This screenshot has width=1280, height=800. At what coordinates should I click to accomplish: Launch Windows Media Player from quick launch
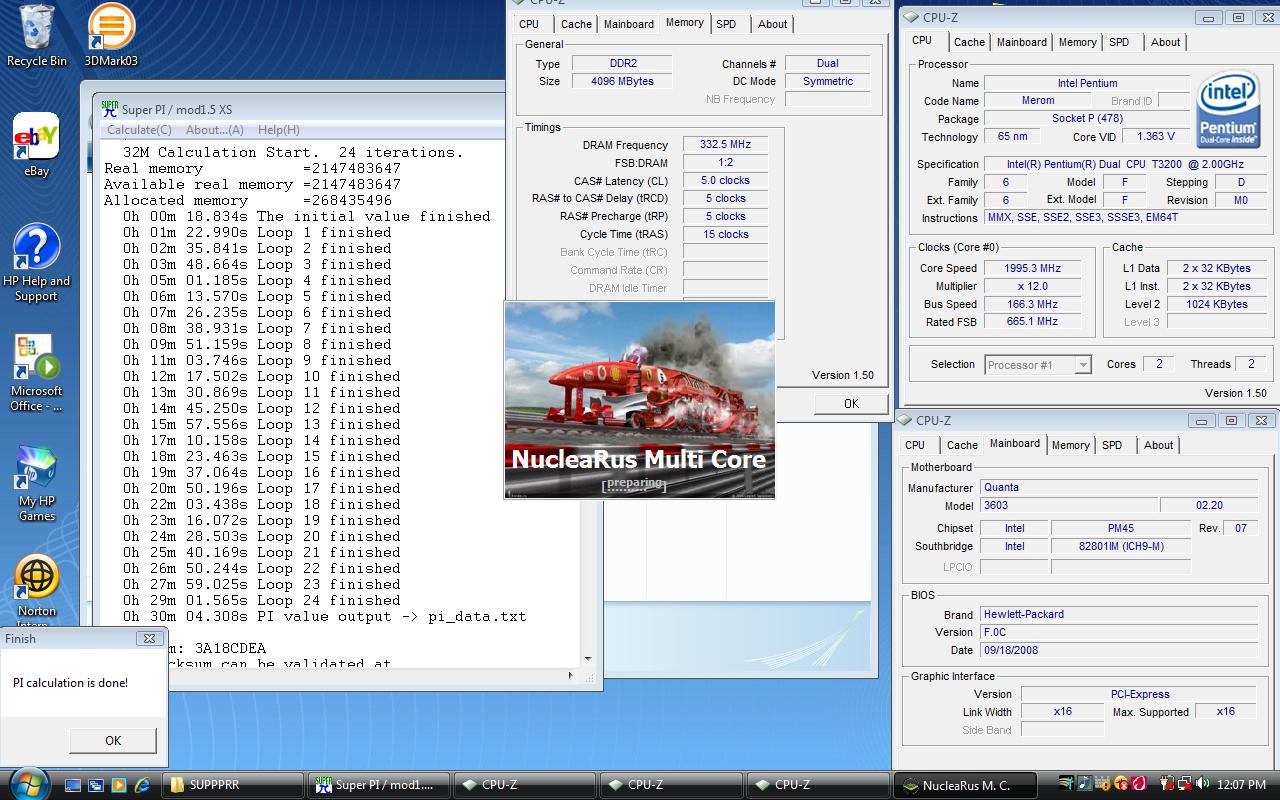coord(119,785)
